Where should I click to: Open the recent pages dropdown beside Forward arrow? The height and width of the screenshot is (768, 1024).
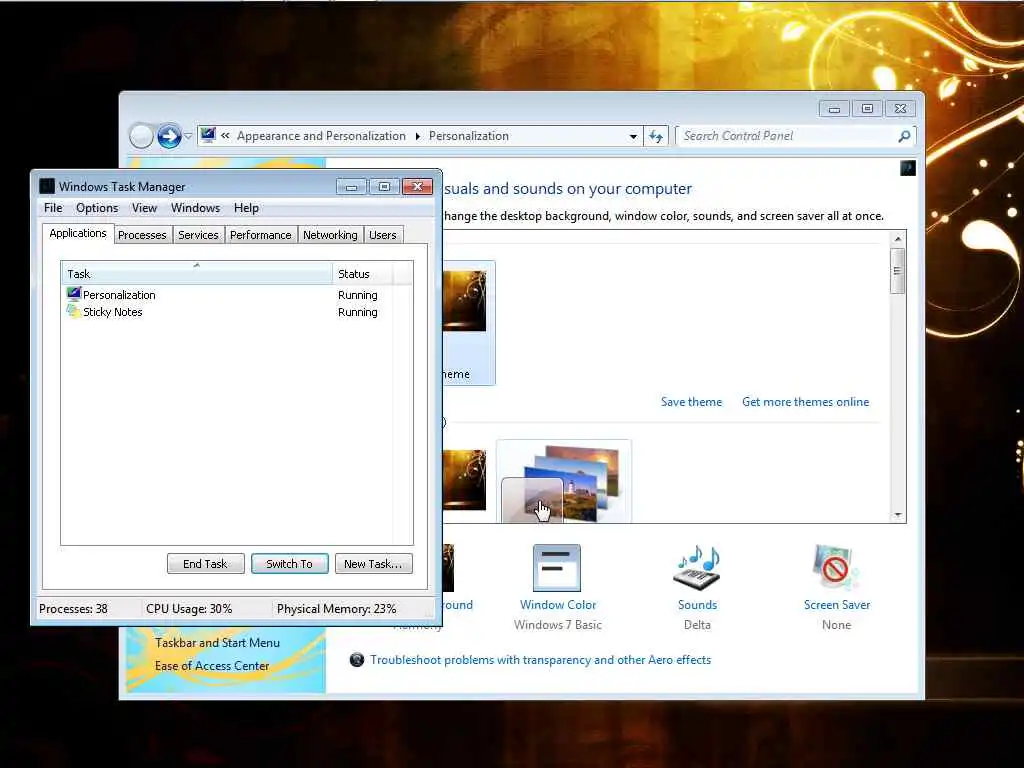pos(188,136)
